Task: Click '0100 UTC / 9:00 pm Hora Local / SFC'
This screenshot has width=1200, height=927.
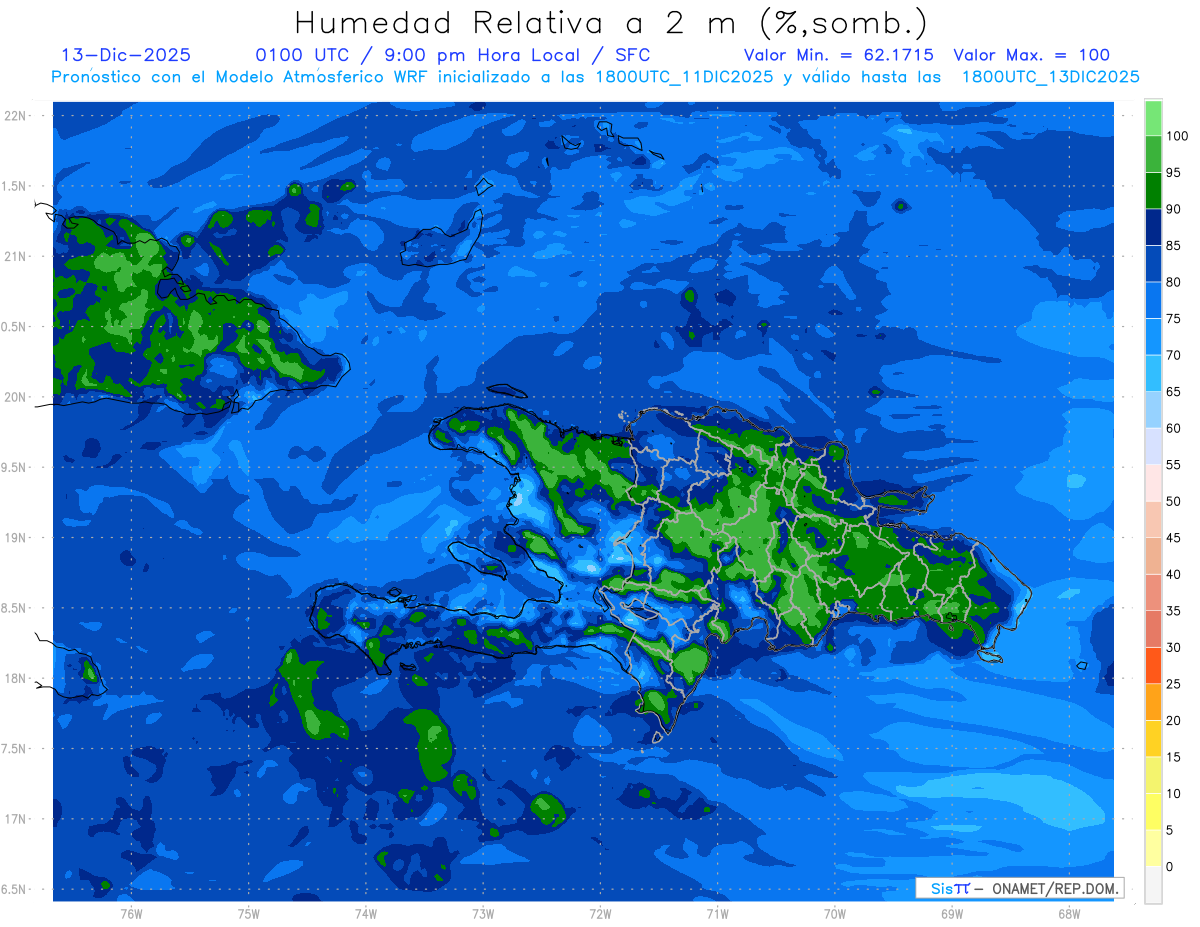Action: click(x=453, y=56)
